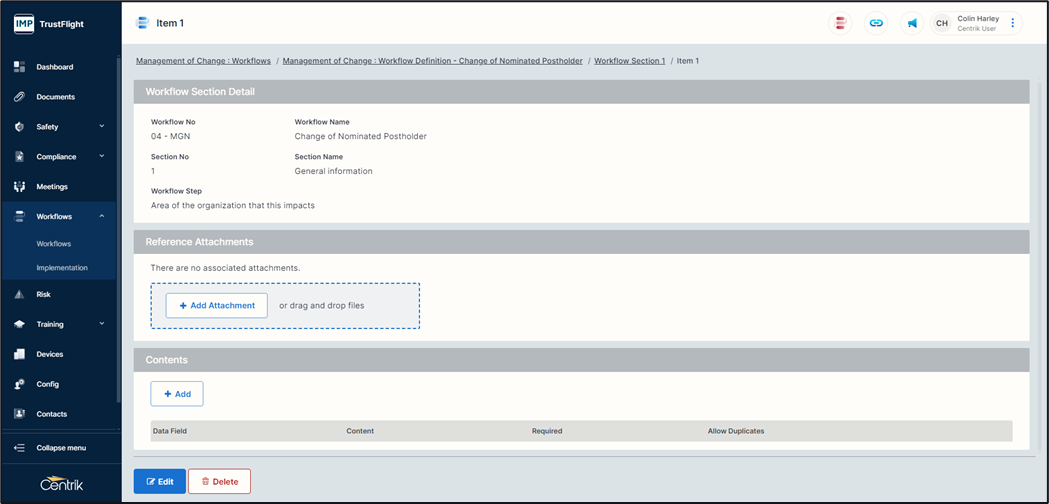
Task: Click the Meetings icon in sidebar
Action: click(x=19, y=187)
